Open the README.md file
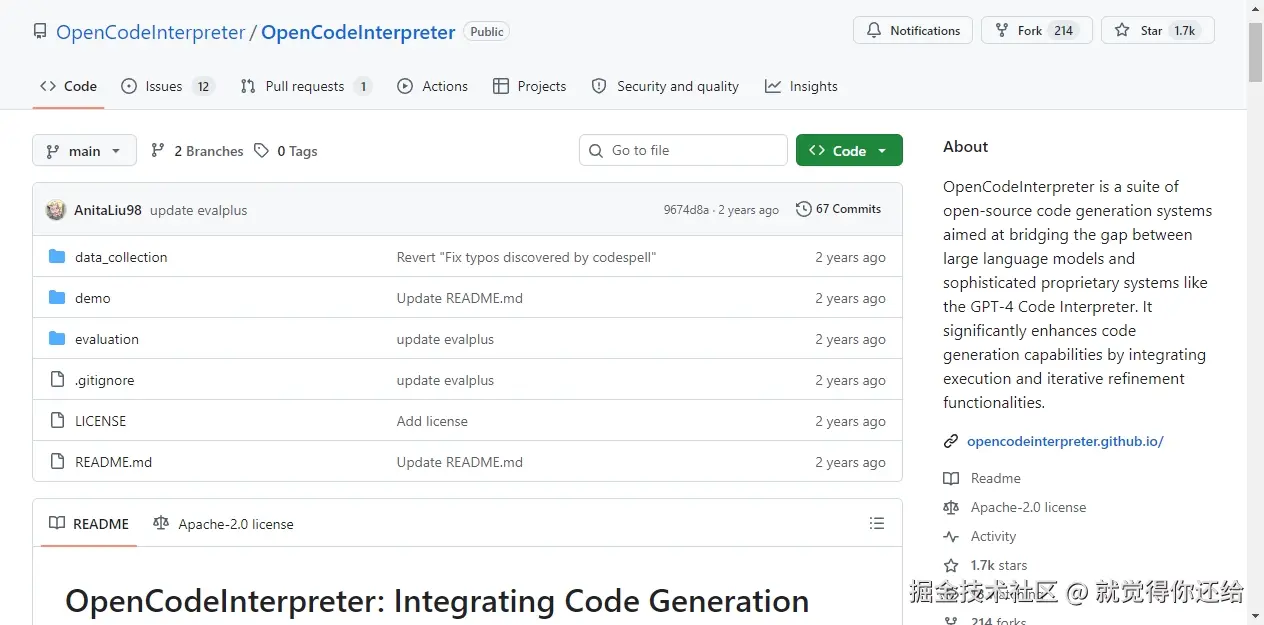 pos(114,462)
